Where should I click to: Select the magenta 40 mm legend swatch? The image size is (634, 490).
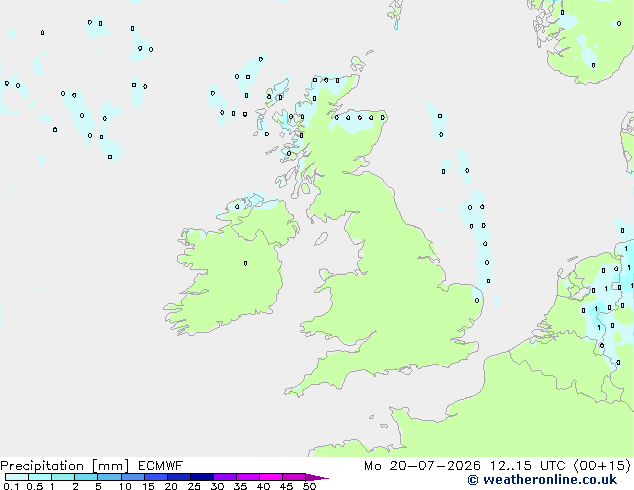click(271, 477)
